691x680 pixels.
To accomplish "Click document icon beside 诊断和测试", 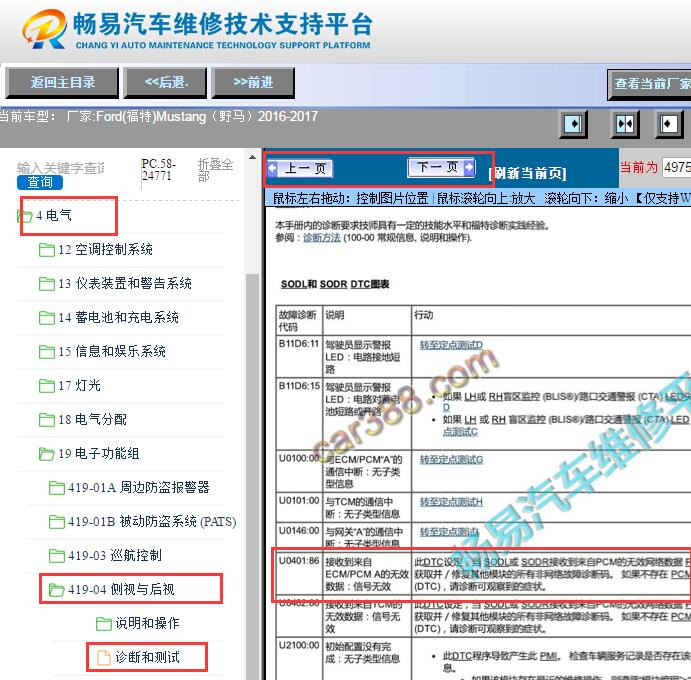I will point(104,658).
